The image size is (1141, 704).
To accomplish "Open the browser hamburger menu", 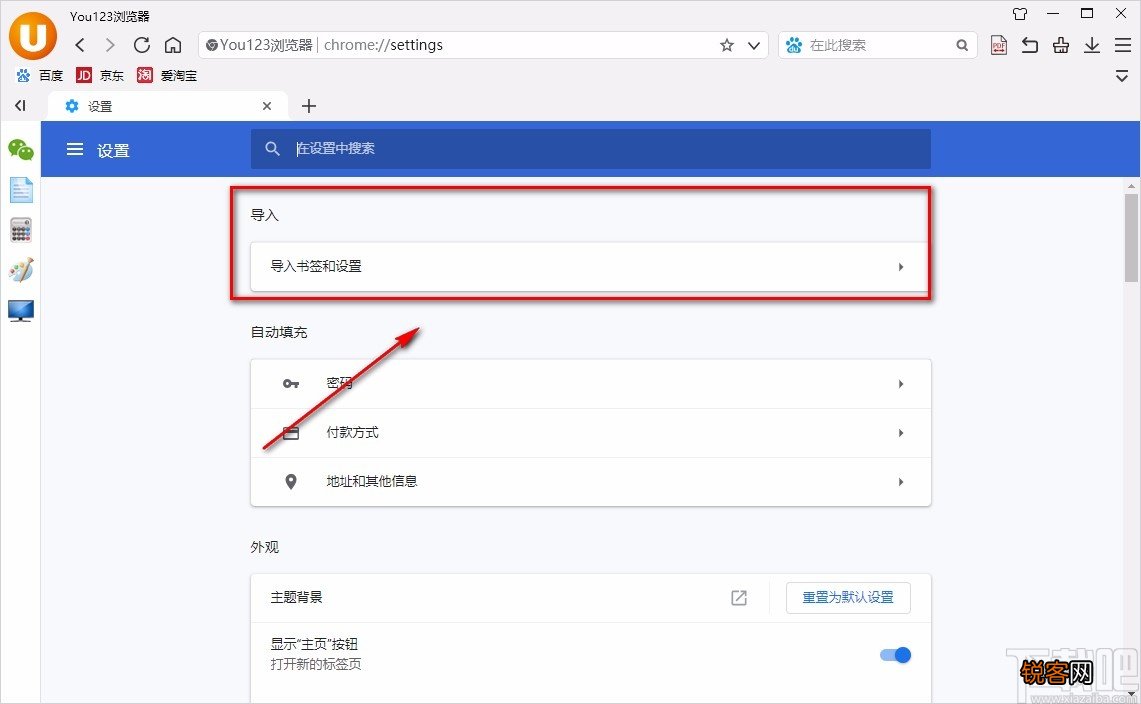I will tap(1123, 45).
